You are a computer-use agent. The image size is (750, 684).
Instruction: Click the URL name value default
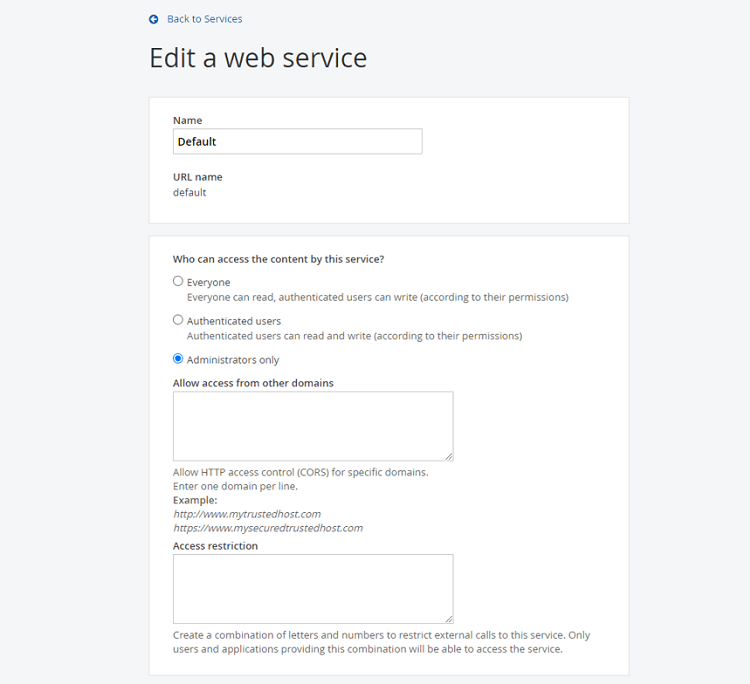189,192
